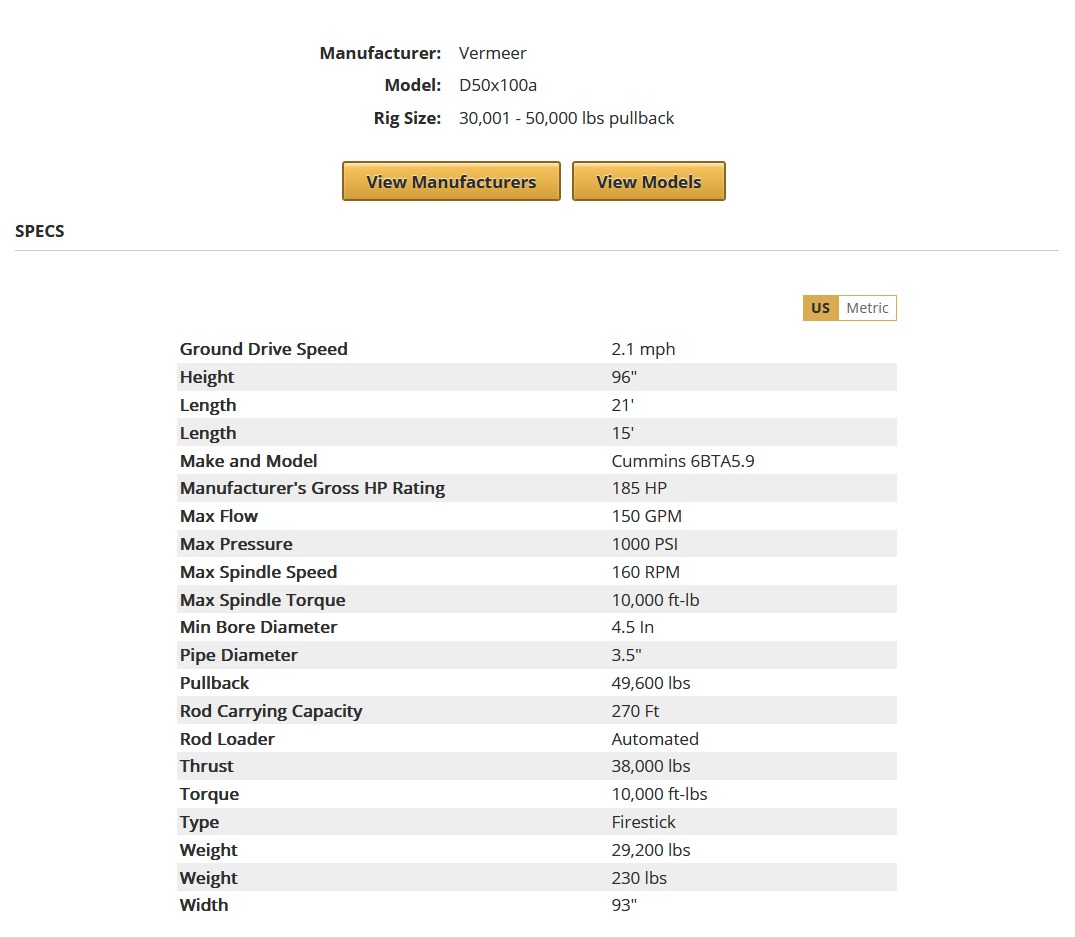
Task: Select the model D50x100a
Action: (x=497, y=85)
